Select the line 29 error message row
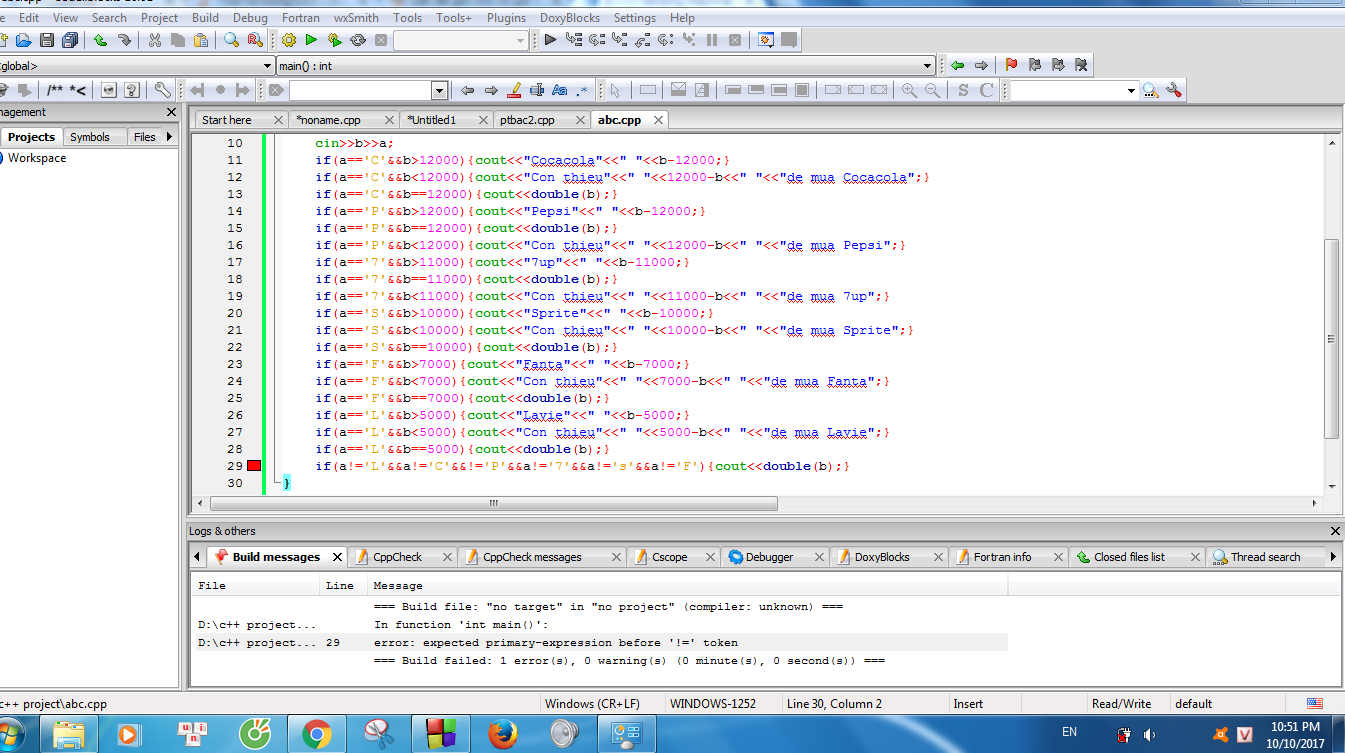Image resolution: width=1345 pixels, height=753 pixels. tap(599, 643)
